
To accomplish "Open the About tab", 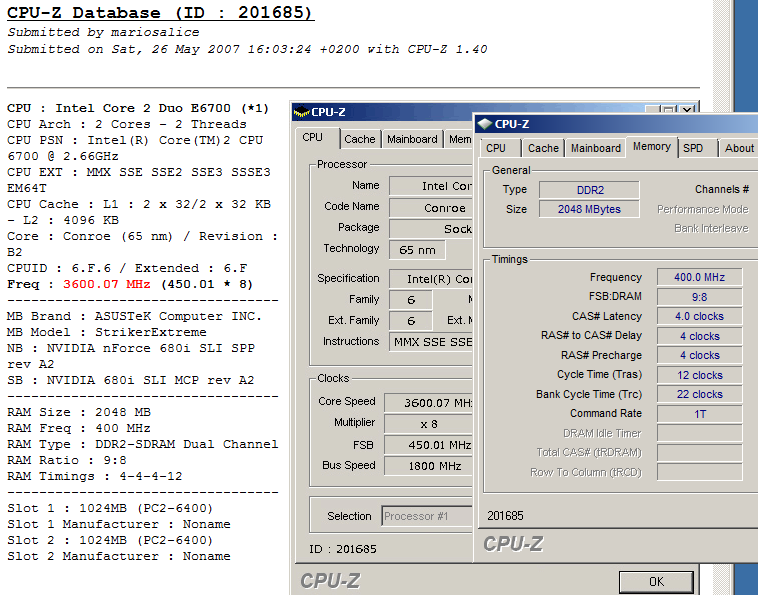I will pos(738,148).
